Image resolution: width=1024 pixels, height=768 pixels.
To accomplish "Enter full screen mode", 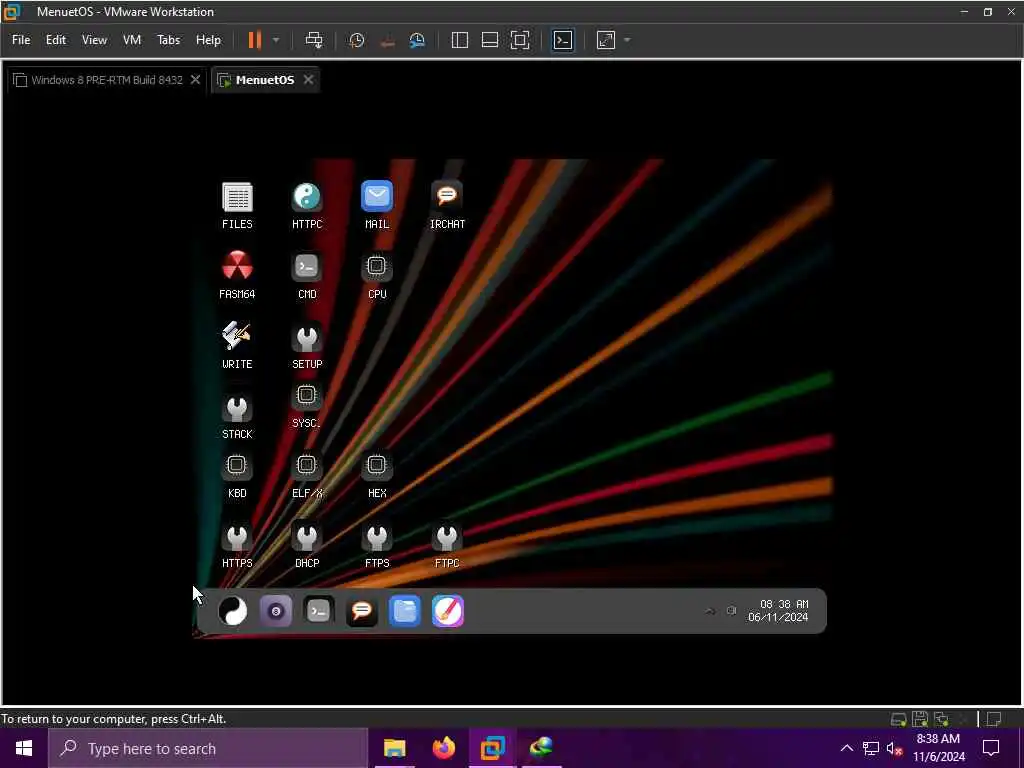I will pyautogui.click(x=520, y=40).
